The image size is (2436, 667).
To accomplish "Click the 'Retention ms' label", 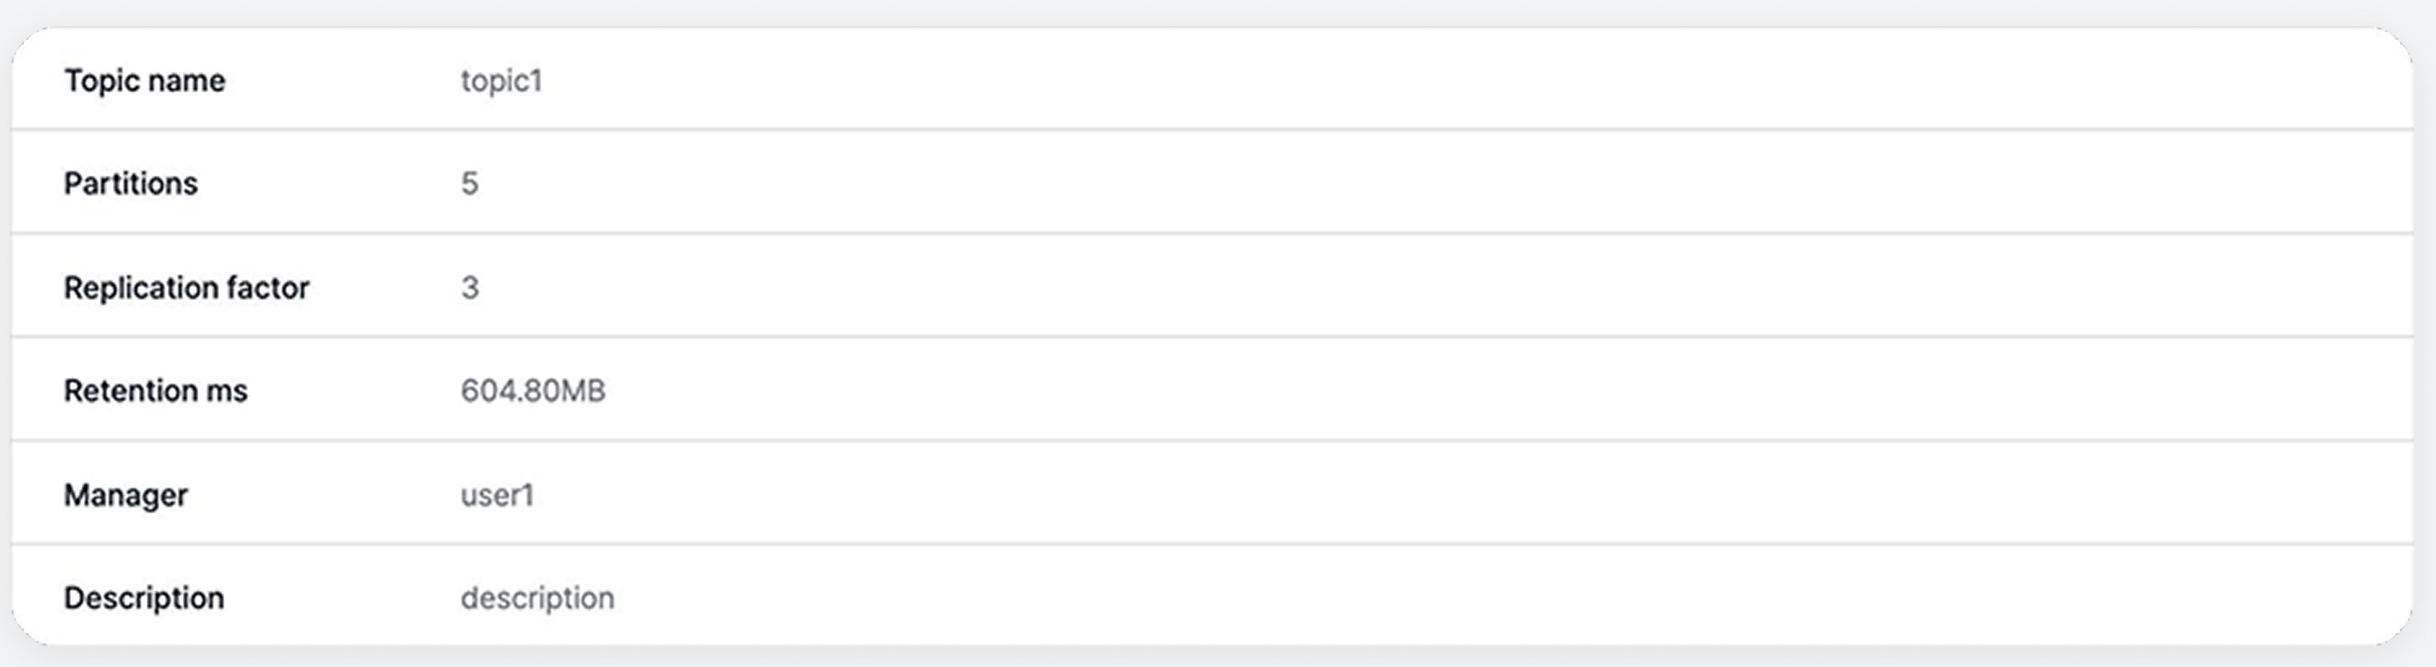I will (x=155, y=390).
